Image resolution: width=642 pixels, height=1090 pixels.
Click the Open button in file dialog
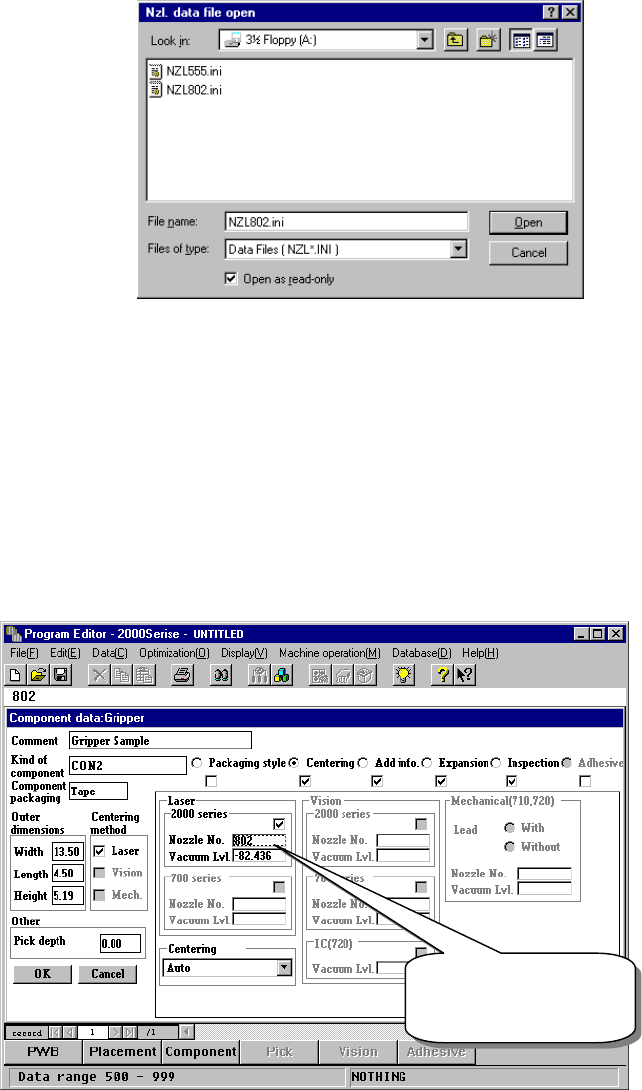coord(528,222)
